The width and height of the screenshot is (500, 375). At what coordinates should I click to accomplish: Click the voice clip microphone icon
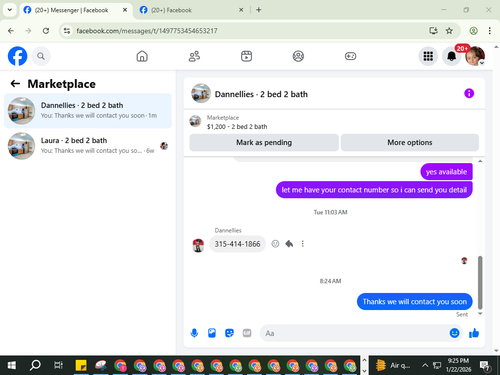coord(194,333)
